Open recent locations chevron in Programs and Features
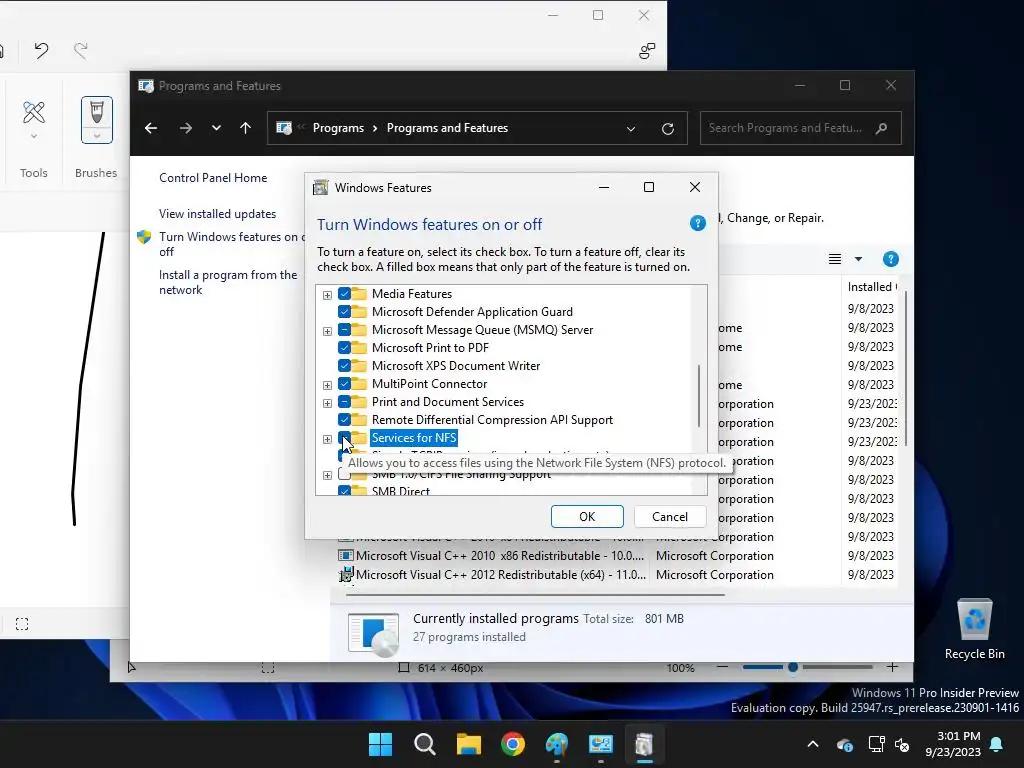 (216, 128)
